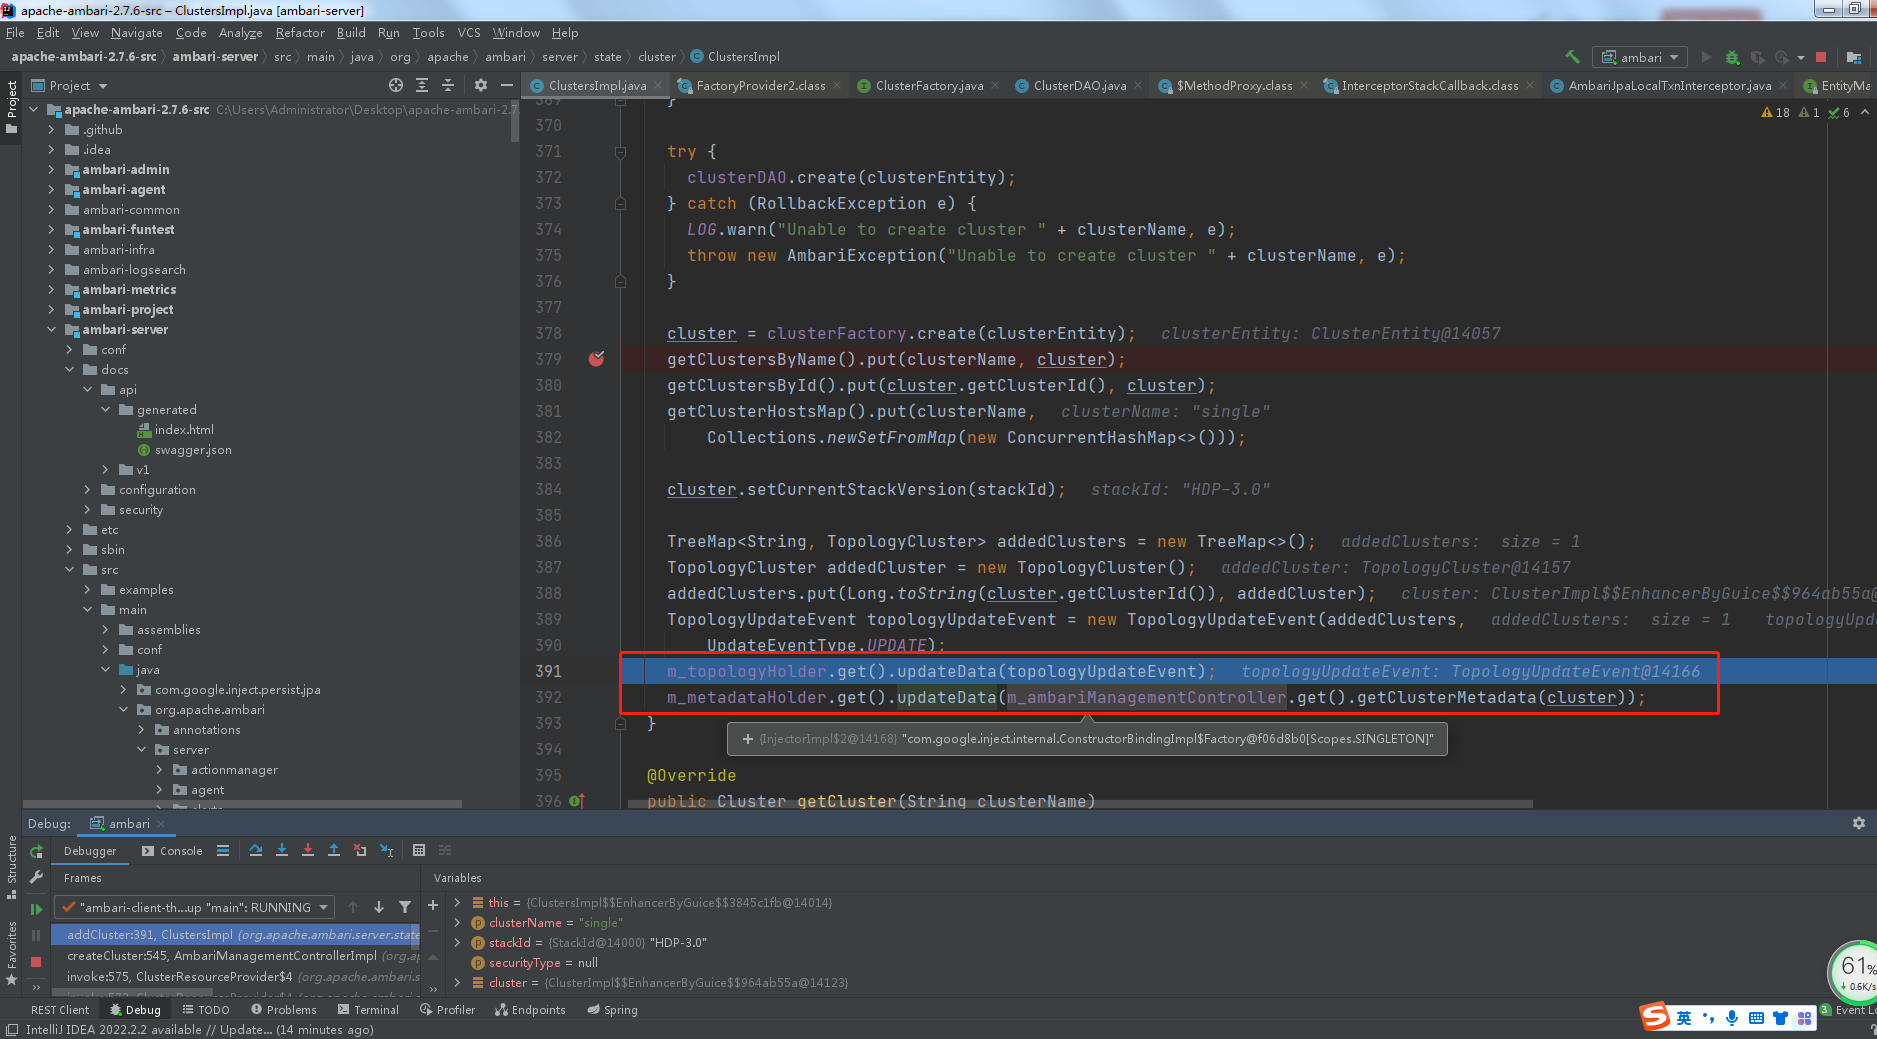Viewport: 1877px width, 1039px height.
Task: Expand configuration folder in project tree
Action: coord(87,490)
